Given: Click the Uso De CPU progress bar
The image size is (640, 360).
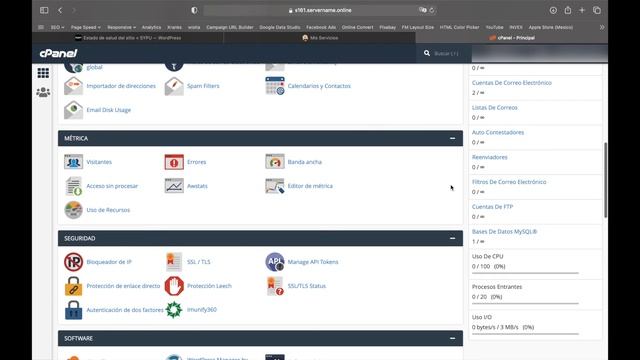Looking at the screenshot, I should click(525, 273).
